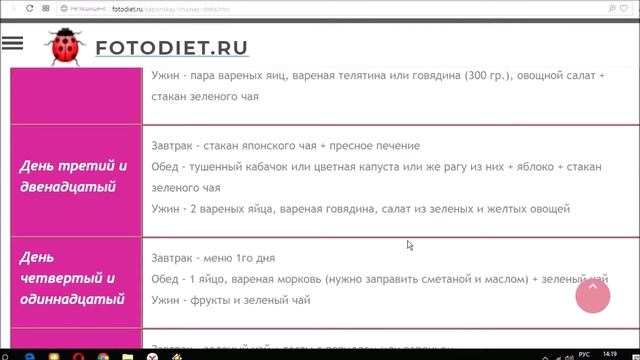Click 'Завтрак - стакан японского чая' line

tap(285, 146)
